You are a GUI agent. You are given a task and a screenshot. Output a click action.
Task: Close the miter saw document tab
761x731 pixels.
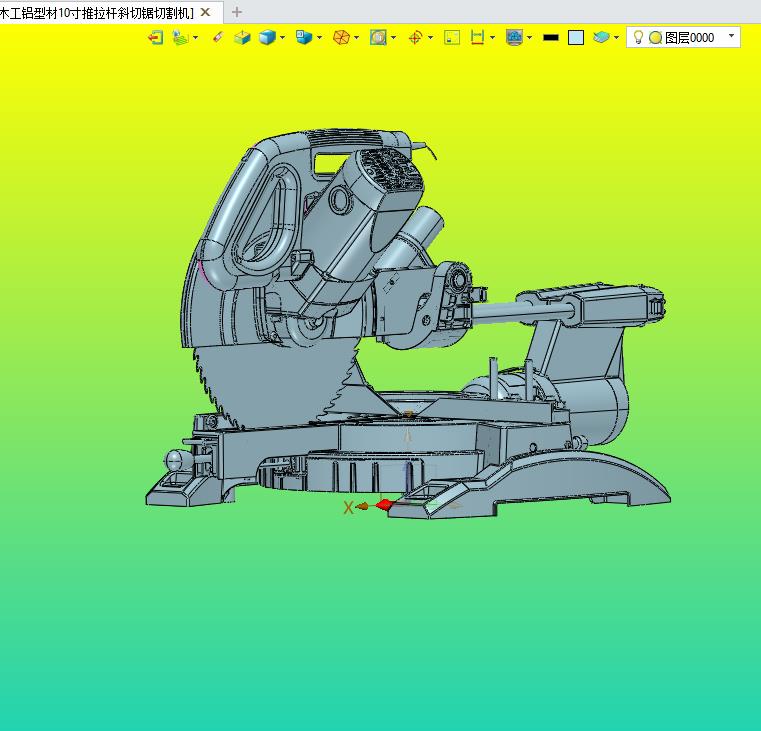[x=205, y=12]
